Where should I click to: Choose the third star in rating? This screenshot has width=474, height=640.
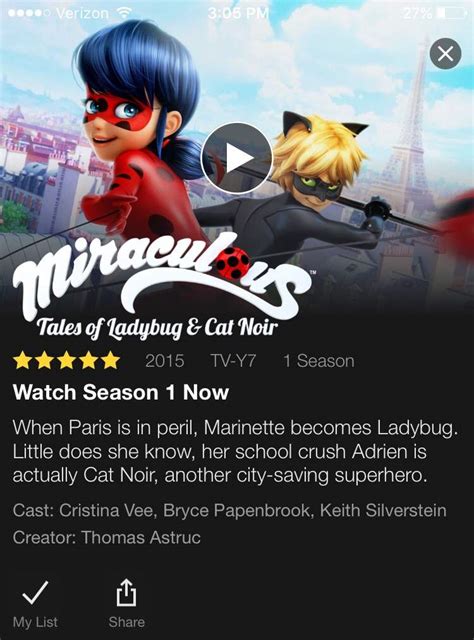(x=66, y=361)
